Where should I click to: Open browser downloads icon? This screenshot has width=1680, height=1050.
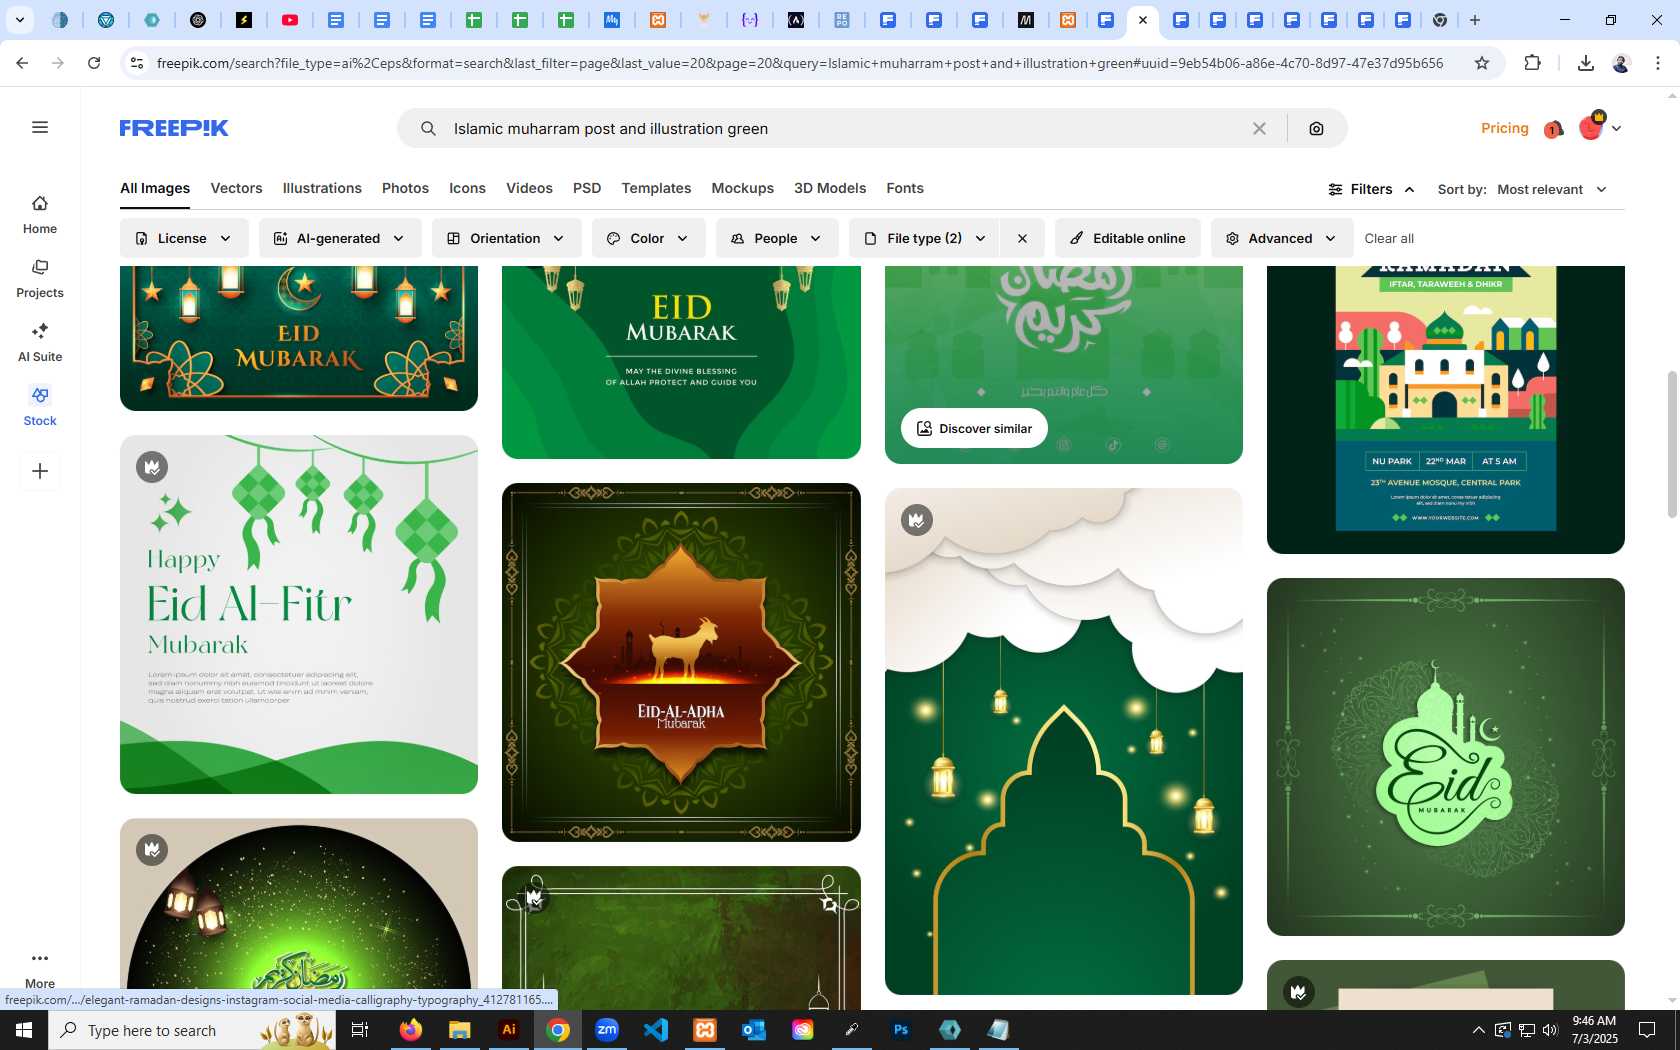[1585, 63]
